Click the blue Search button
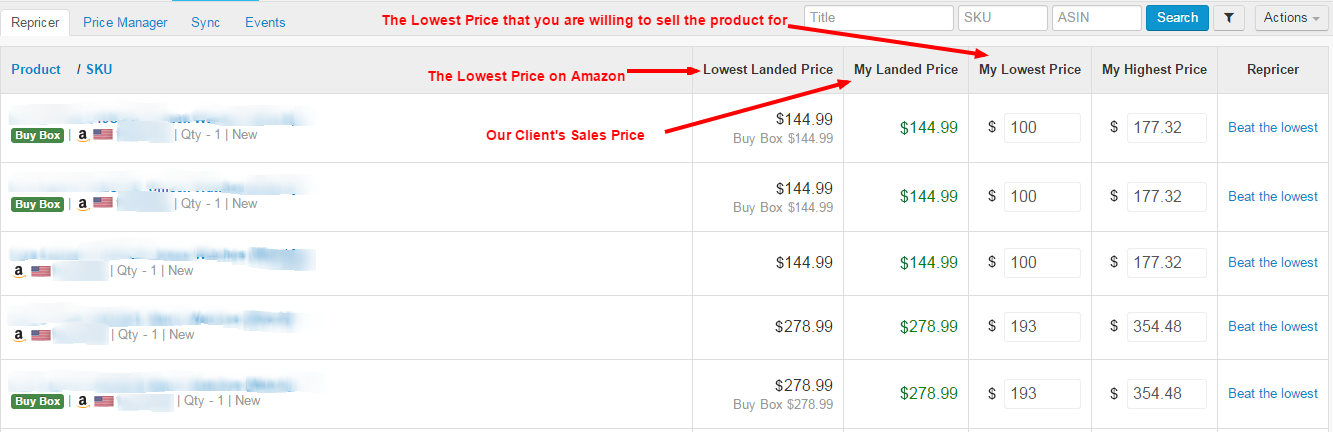 coord(1177,18)
